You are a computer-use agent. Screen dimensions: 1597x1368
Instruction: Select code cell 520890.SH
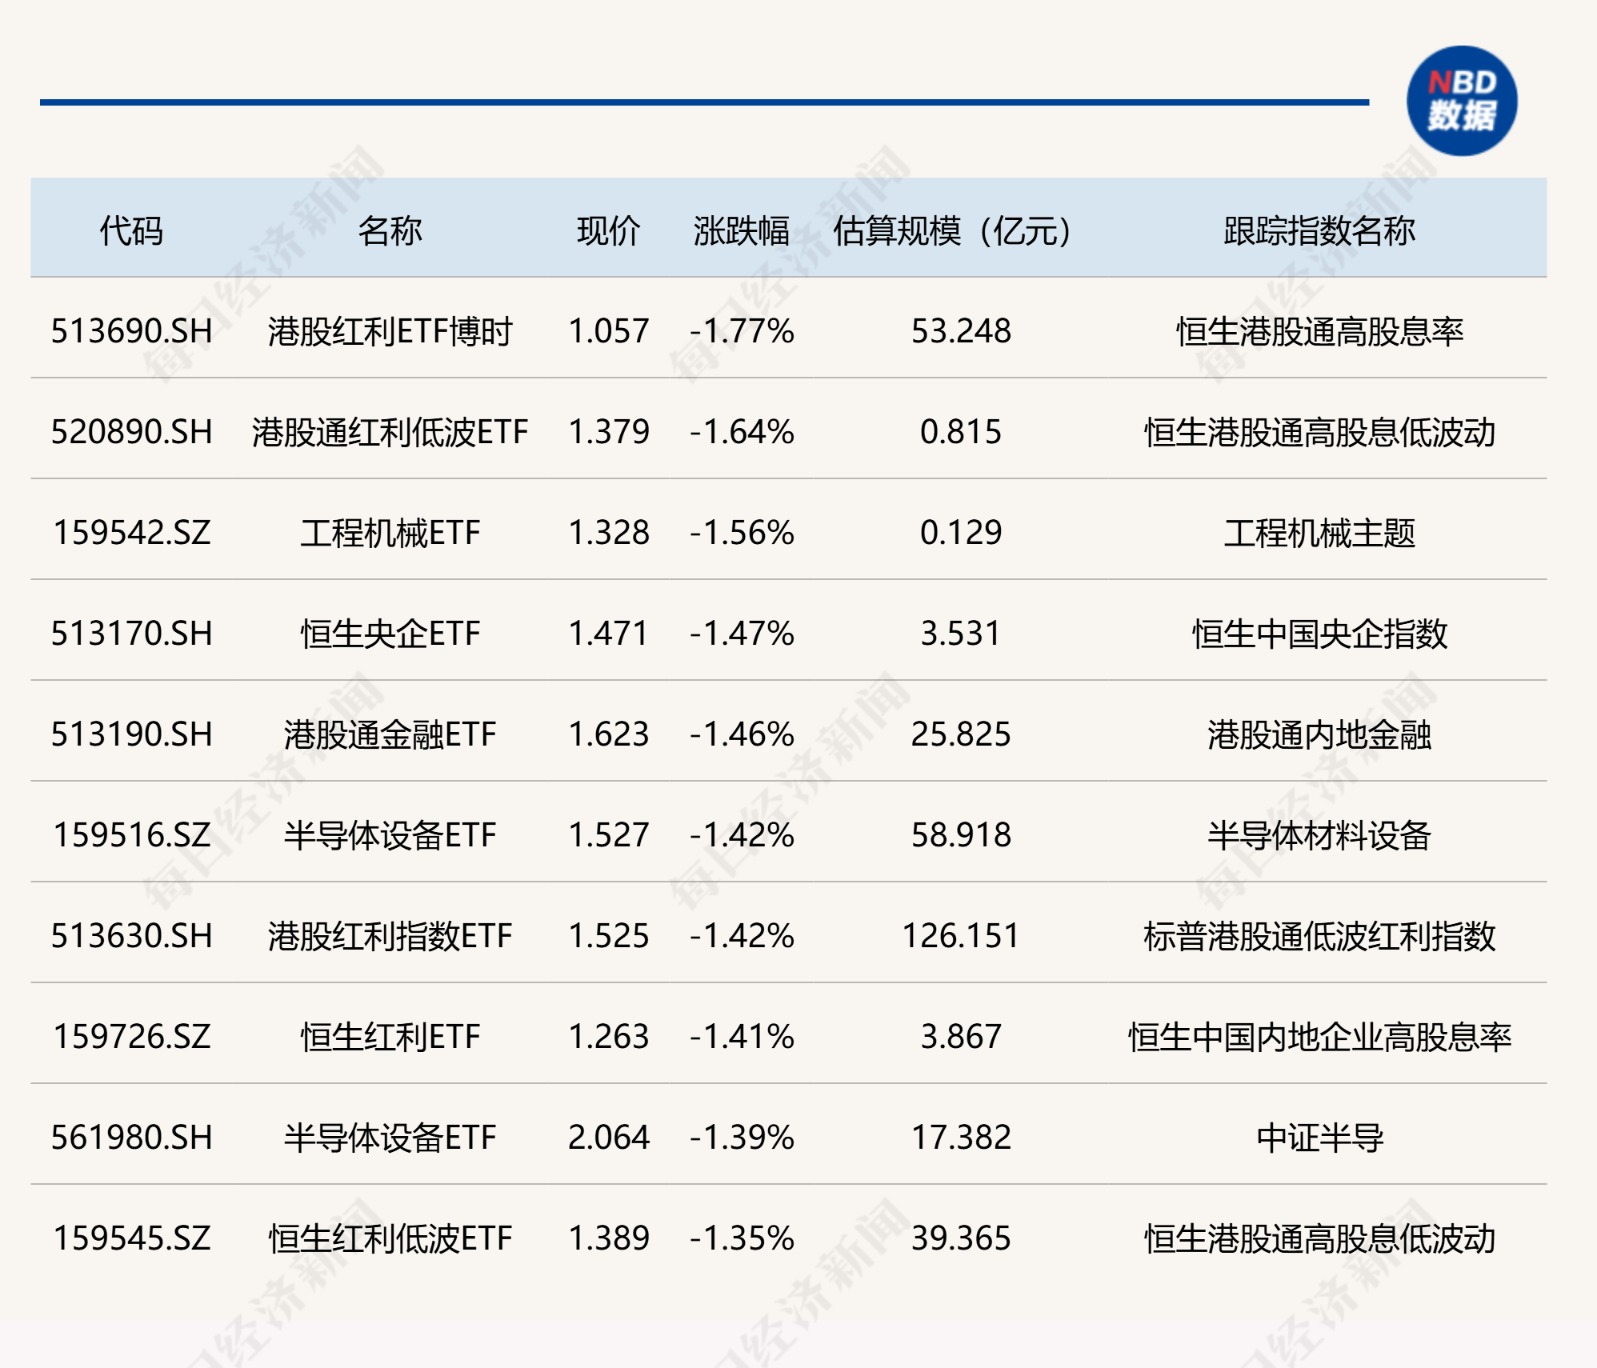(131, 432)
